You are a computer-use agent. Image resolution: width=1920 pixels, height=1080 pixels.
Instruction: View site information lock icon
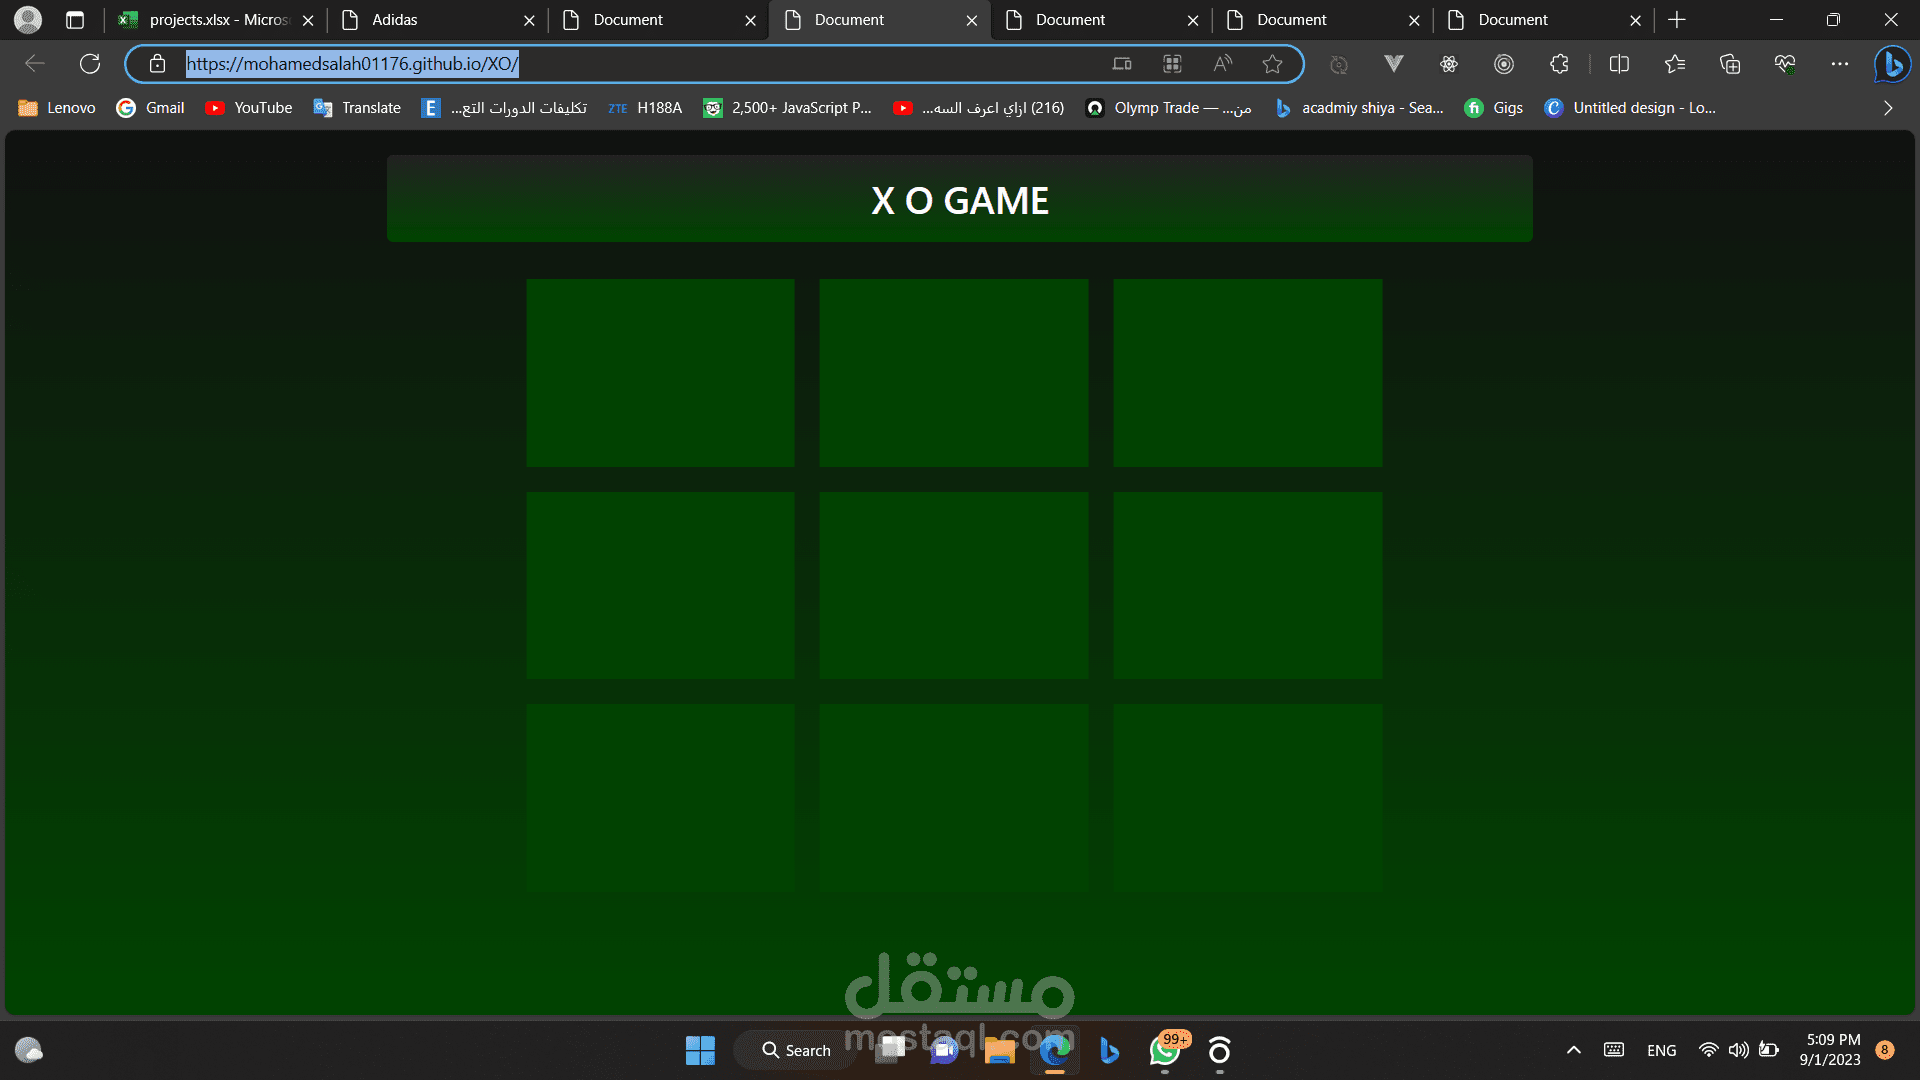click(x=157, y=64)
